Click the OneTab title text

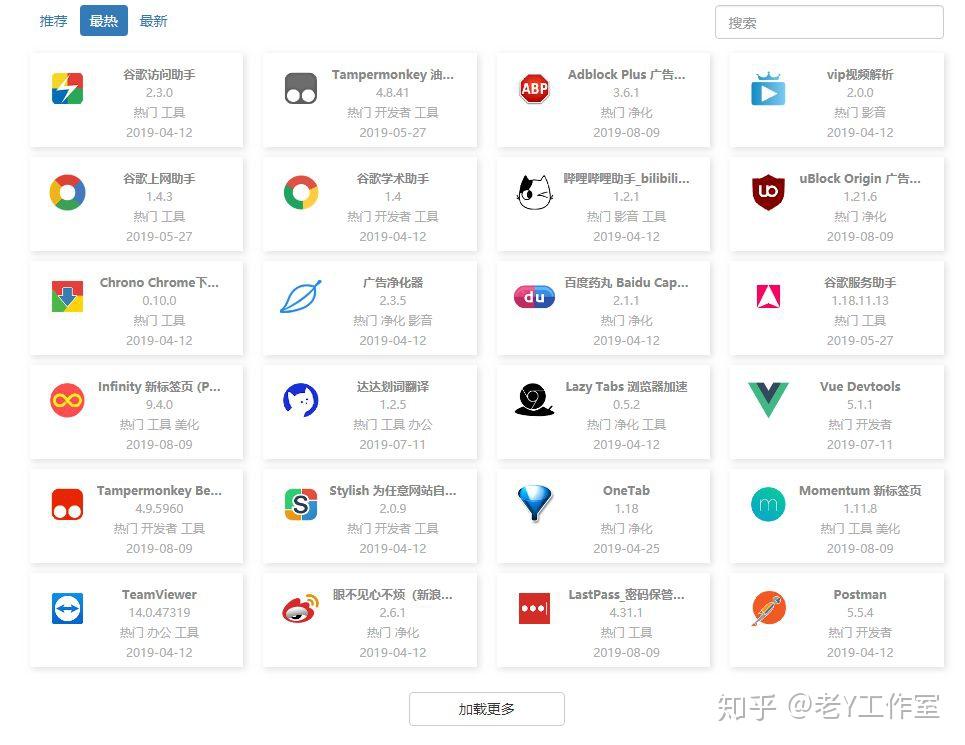[626, 490]
